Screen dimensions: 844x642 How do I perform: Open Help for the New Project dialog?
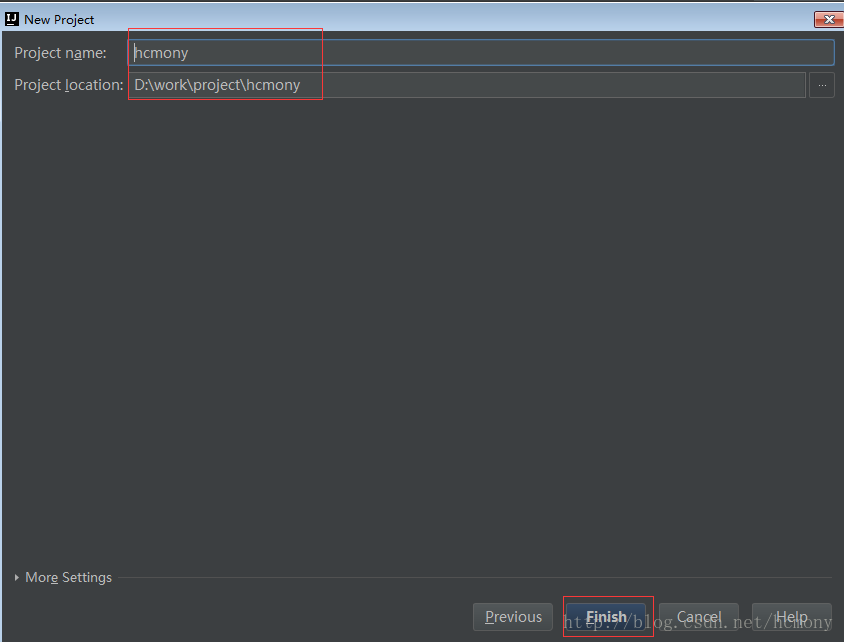point(792,617)
